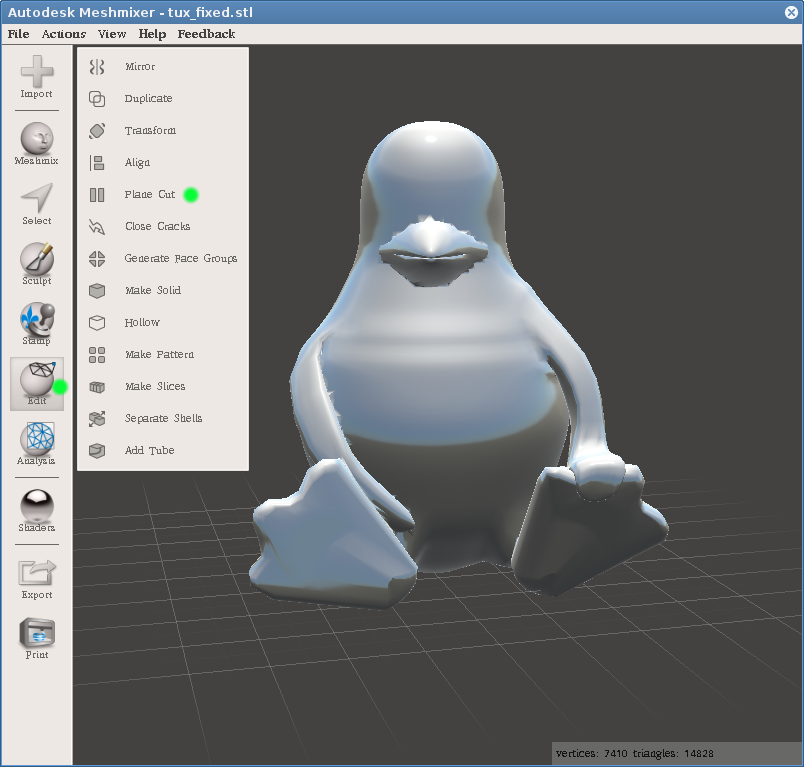Click the Close Cracks icon

(97, 227)
